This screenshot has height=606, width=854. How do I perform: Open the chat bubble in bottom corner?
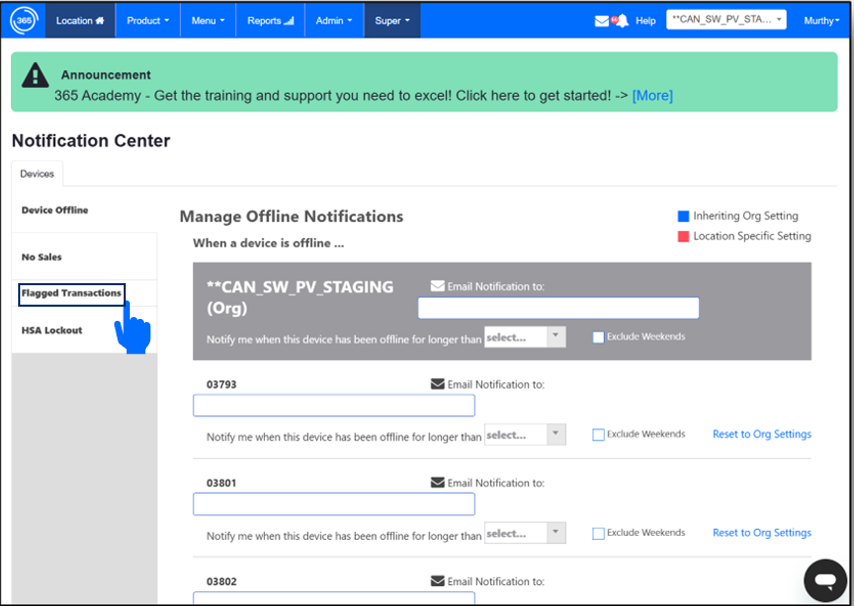click(x=825, y=580)
